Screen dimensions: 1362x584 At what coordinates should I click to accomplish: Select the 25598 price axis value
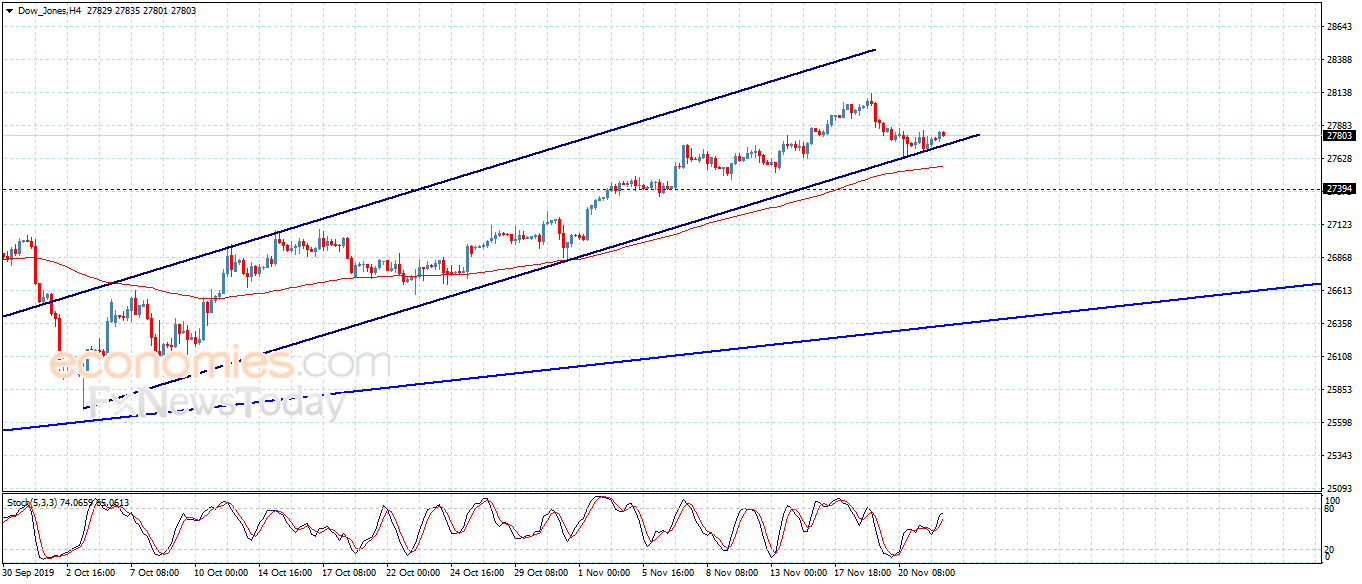pos(1340,423)
